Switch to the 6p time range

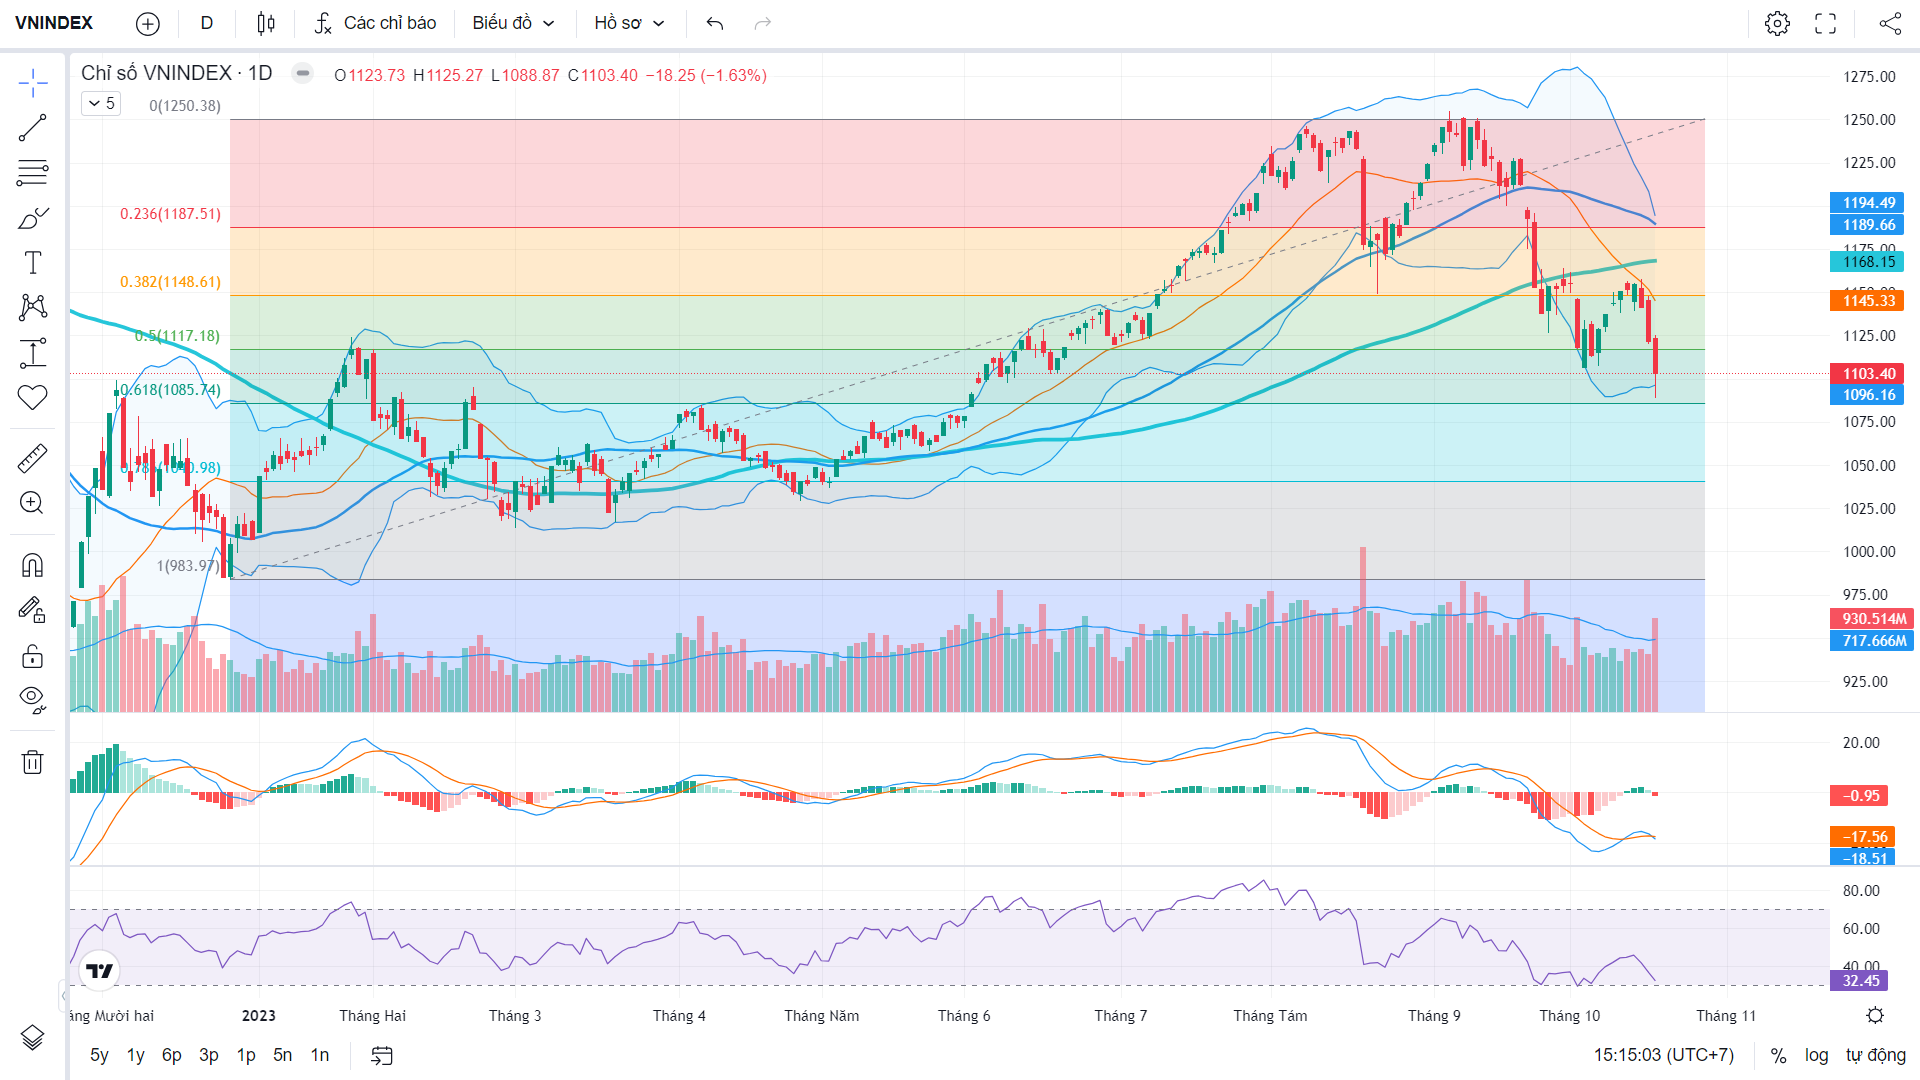(x=172, y=1055)
